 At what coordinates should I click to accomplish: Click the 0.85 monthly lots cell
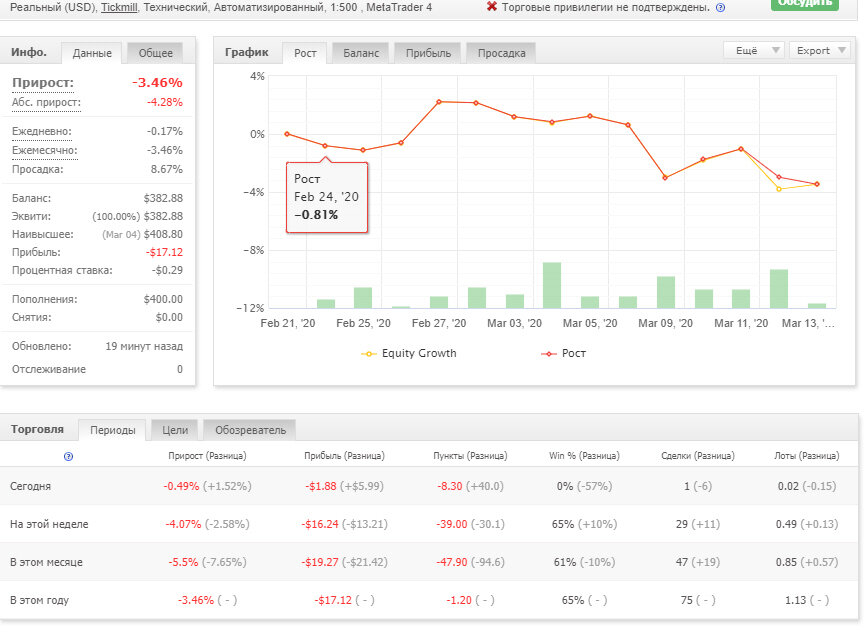(786, 563)
